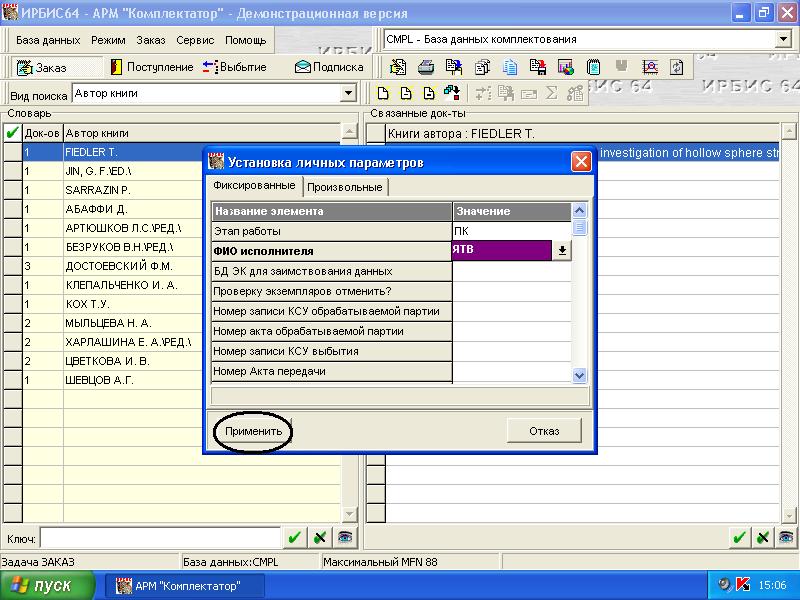
Task: Open the Вид поиска dropdown list
Action: 349,94
